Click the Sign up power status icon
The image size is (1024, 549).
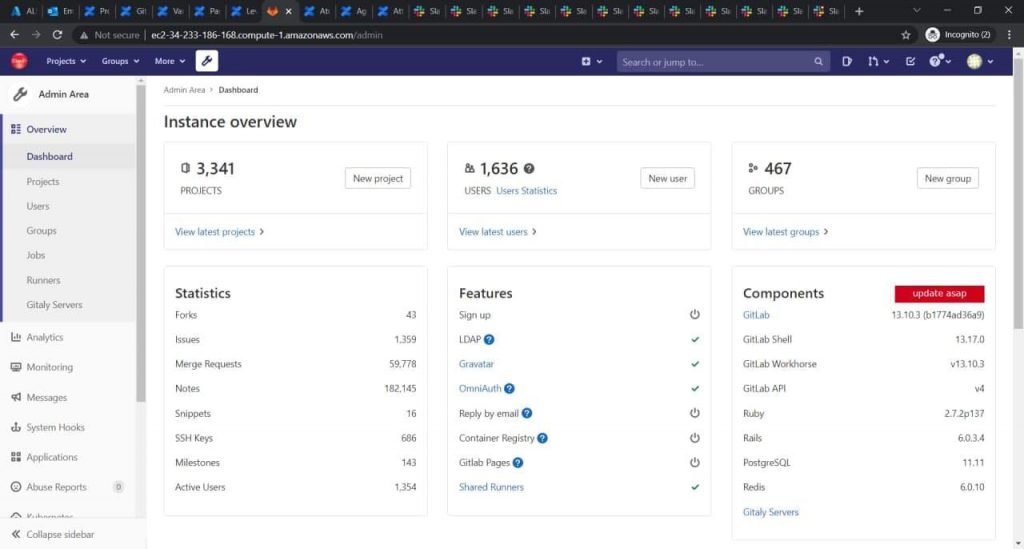tap(695, 315)
